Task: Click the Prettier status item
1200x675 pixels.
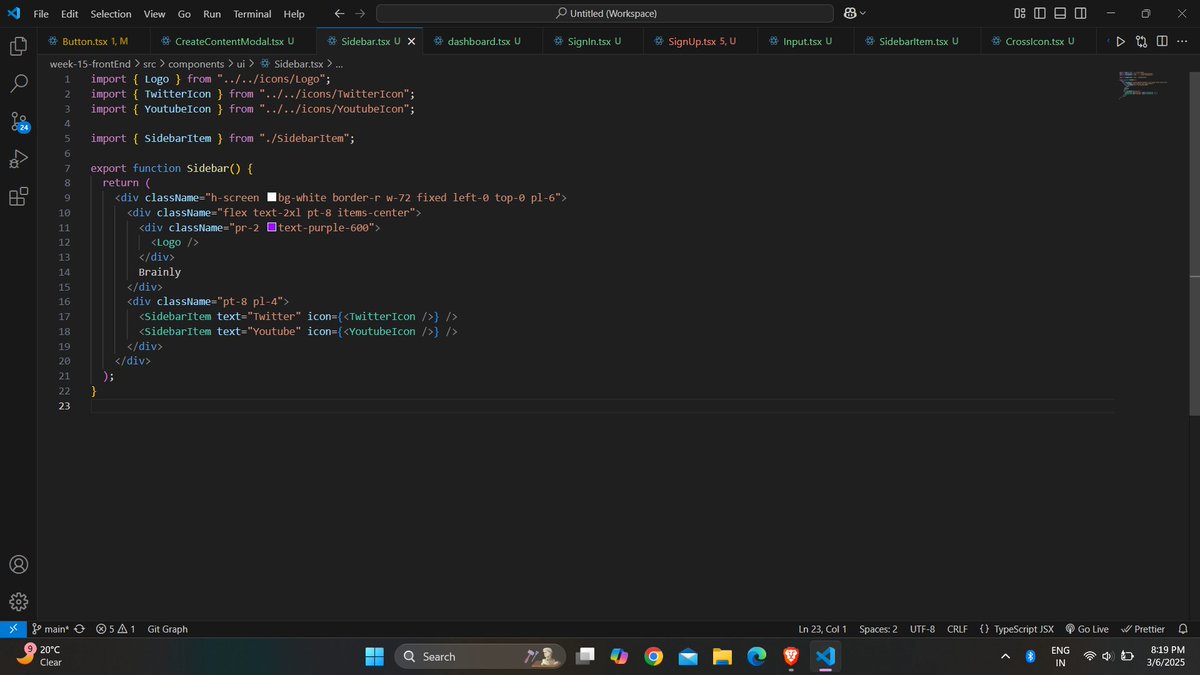Action: [1143, 629]
